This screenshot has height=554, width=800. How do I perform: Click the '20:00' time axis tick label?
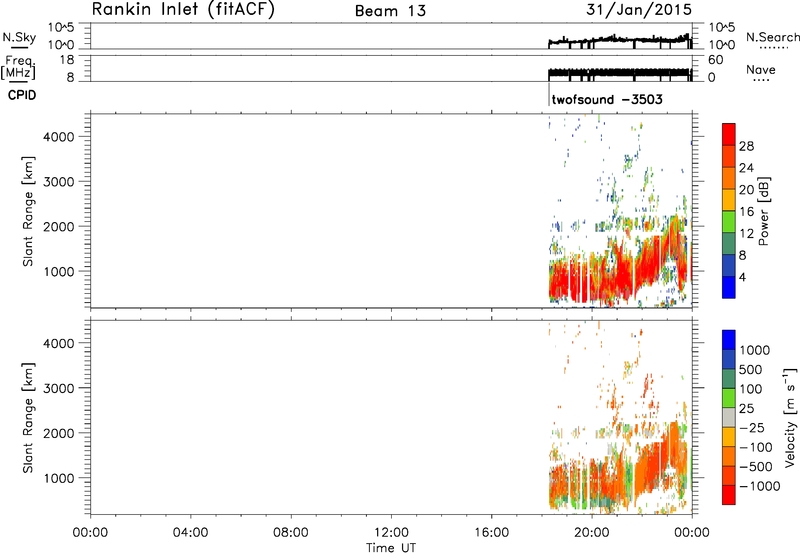point(592,533)
